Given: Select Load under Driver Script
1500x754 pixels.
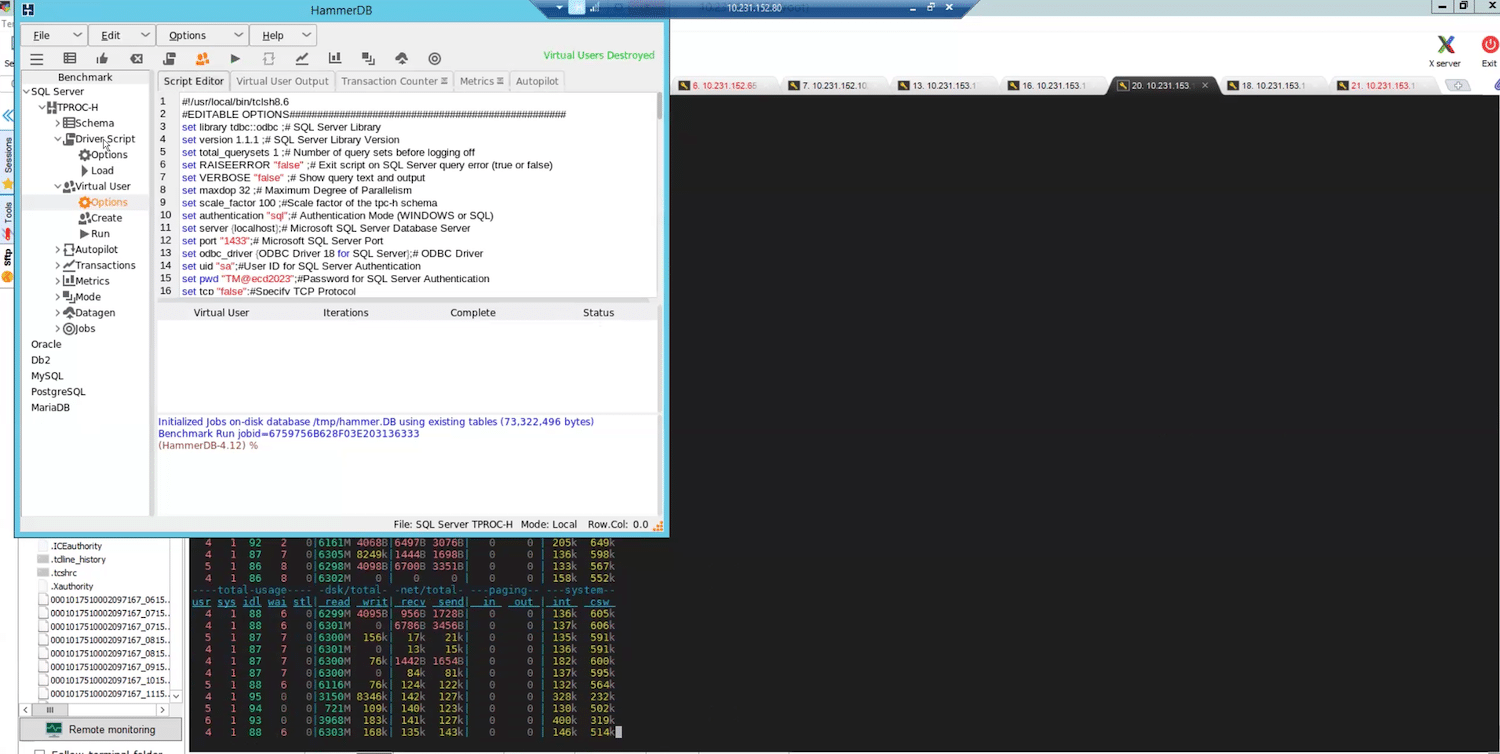Looking at the screenshot, I should (x=96, y=171).
